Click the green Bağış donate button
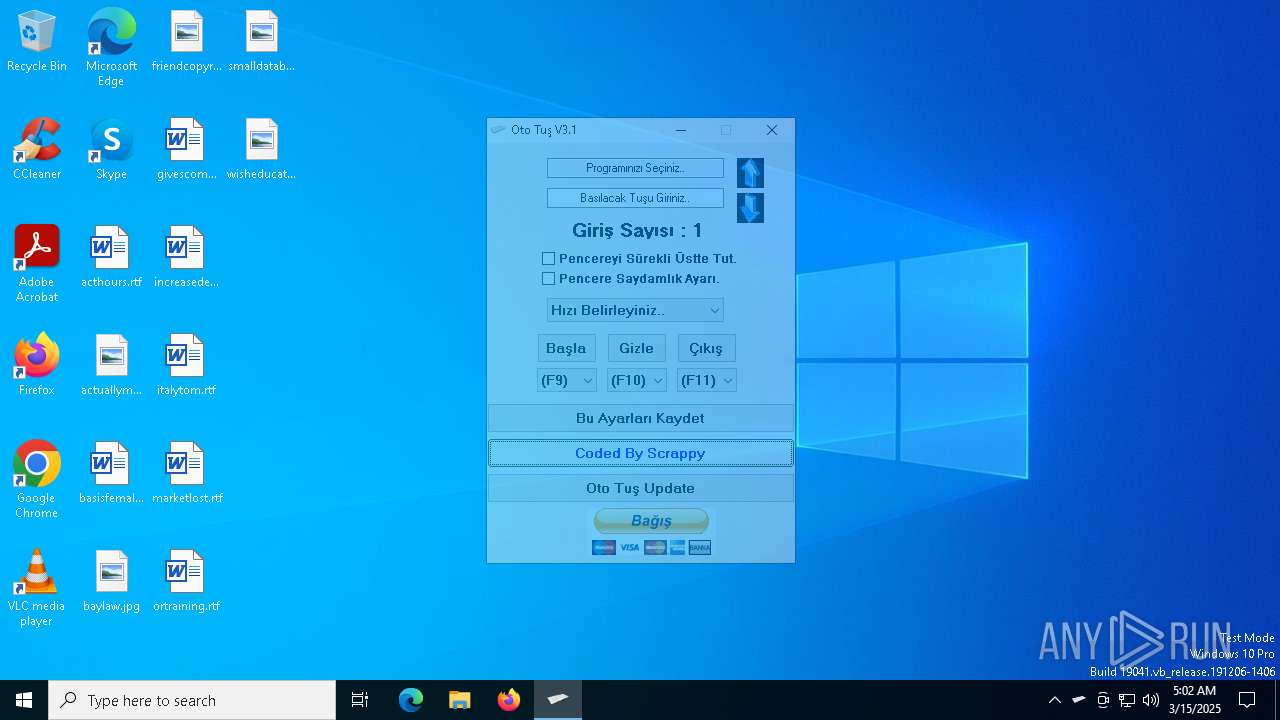This screenshot has height=720, width=1280. (x=651, y=521)
